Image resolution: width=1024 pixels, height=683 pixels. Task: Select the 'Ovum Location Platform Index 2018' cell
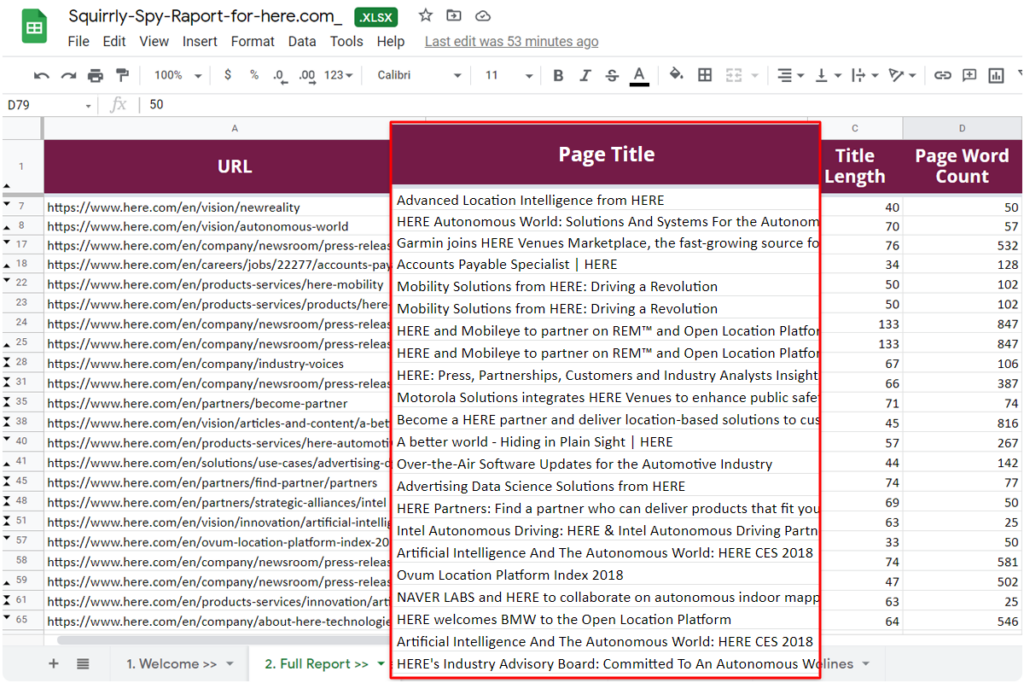[605, 575]
